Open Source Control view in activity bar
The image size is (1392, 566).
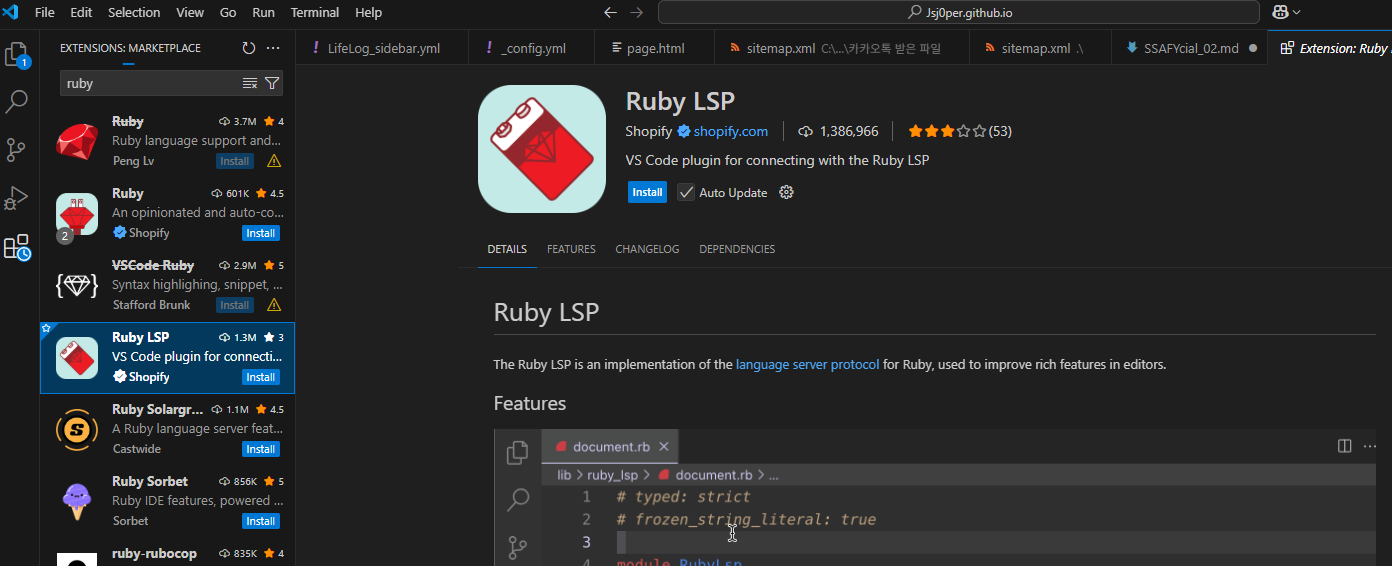pyautogui.click(x=17, y=149)
